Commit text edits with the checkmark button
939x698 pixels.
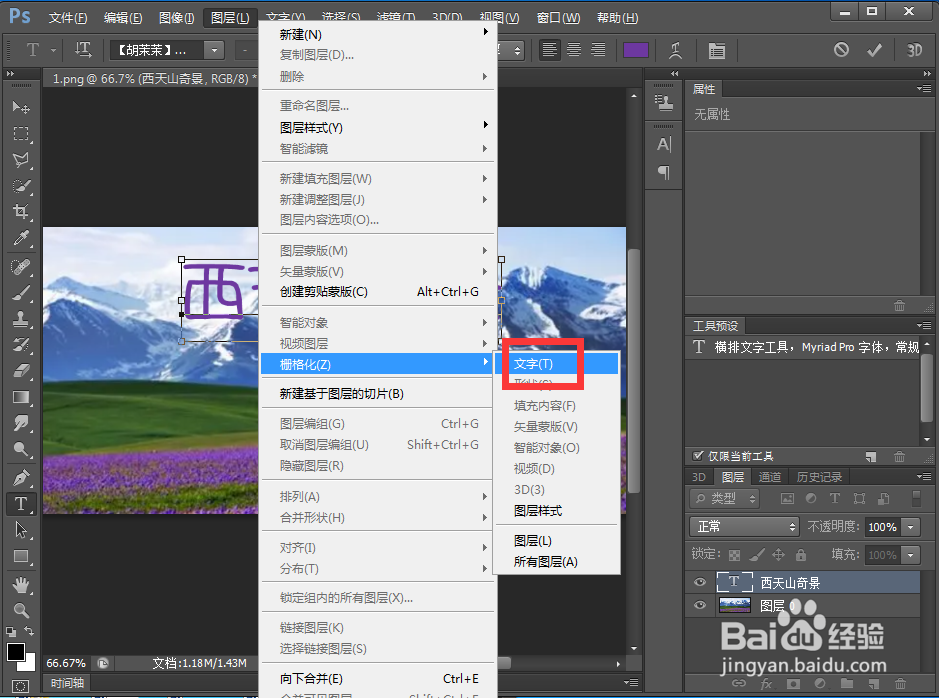[x=873, y=49]
